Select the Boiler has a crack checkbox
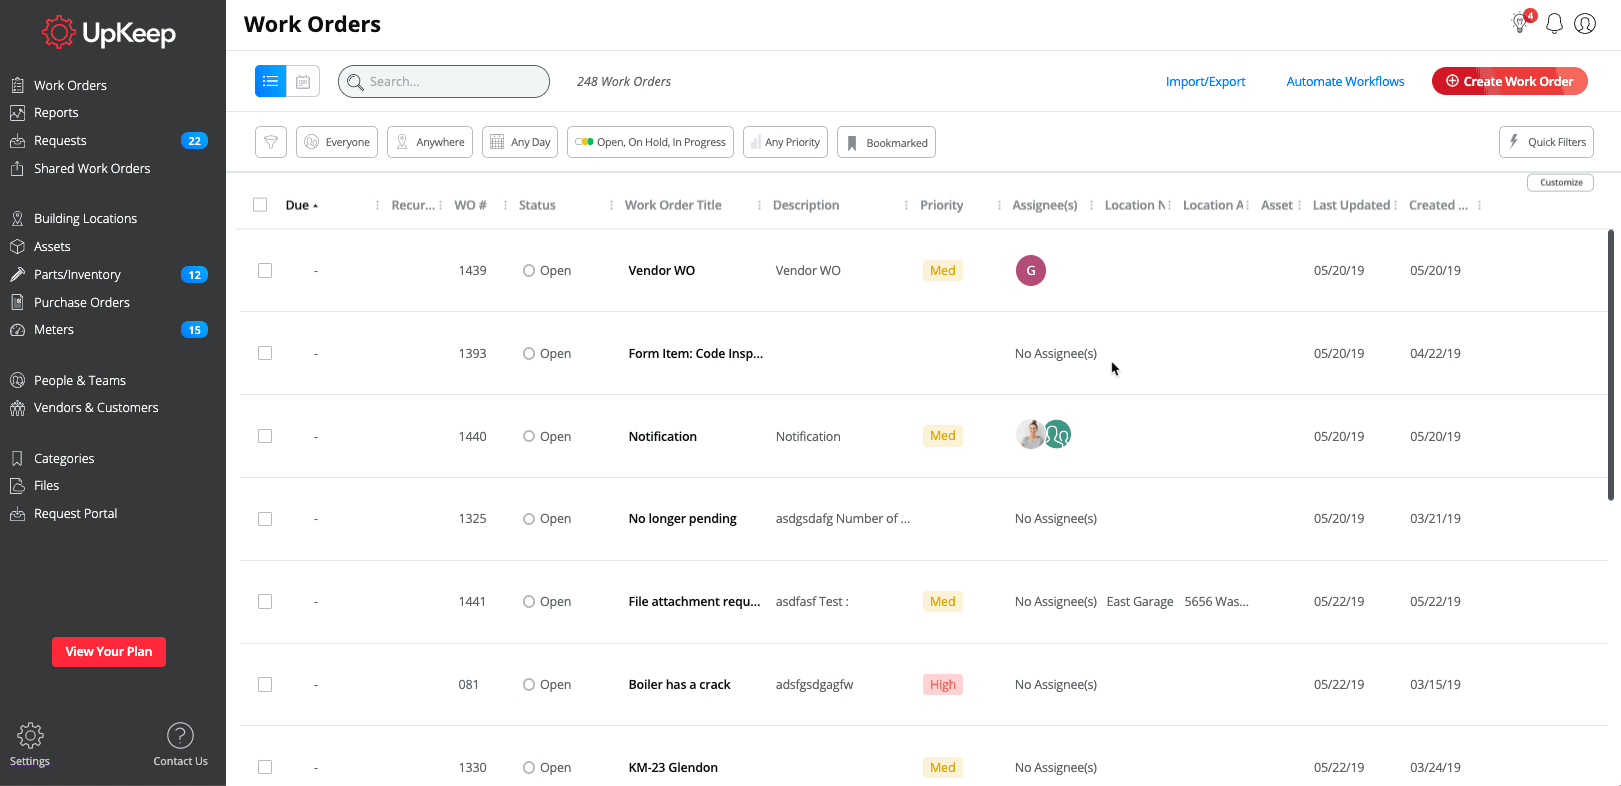Screen dimensions: 1621x786 click(x=265, y=684)
